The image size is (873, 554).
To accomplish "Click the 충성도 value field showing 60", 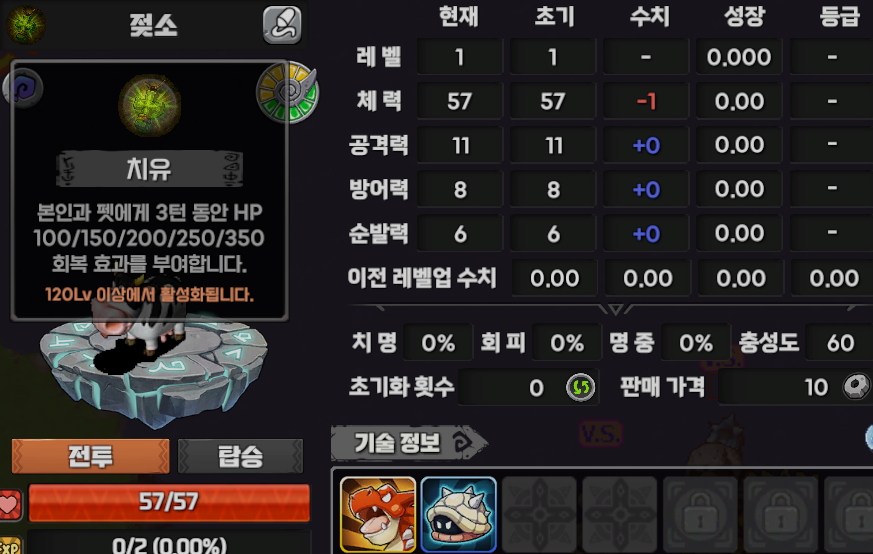I will 840,342.
